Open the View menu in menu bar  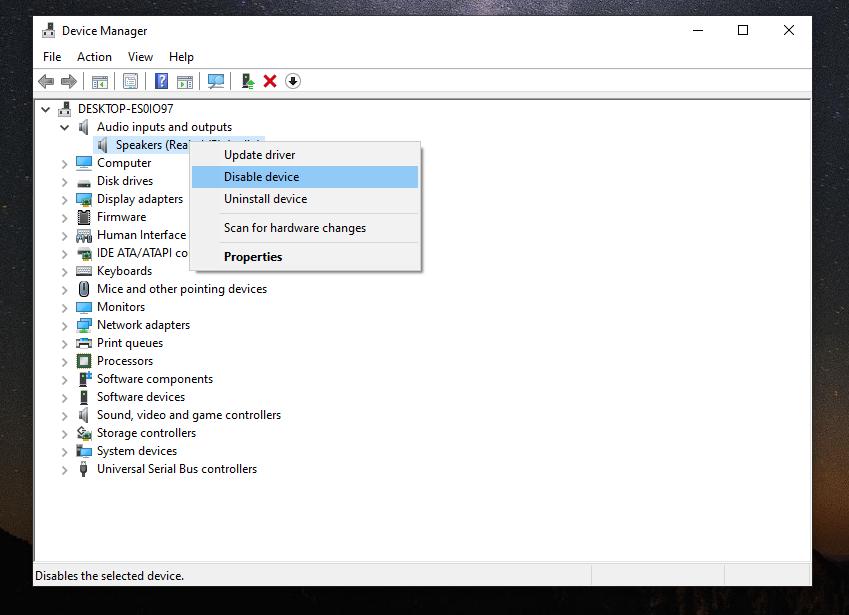[140, 57]
